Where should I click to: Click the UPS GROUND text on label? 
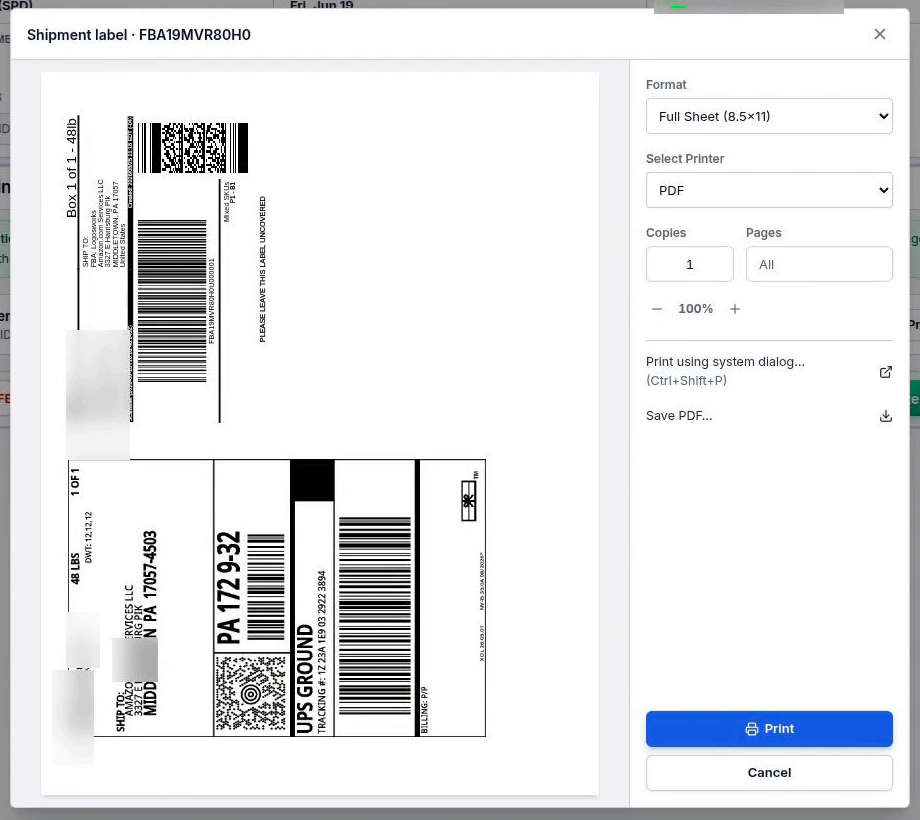(x=305, y=678)
